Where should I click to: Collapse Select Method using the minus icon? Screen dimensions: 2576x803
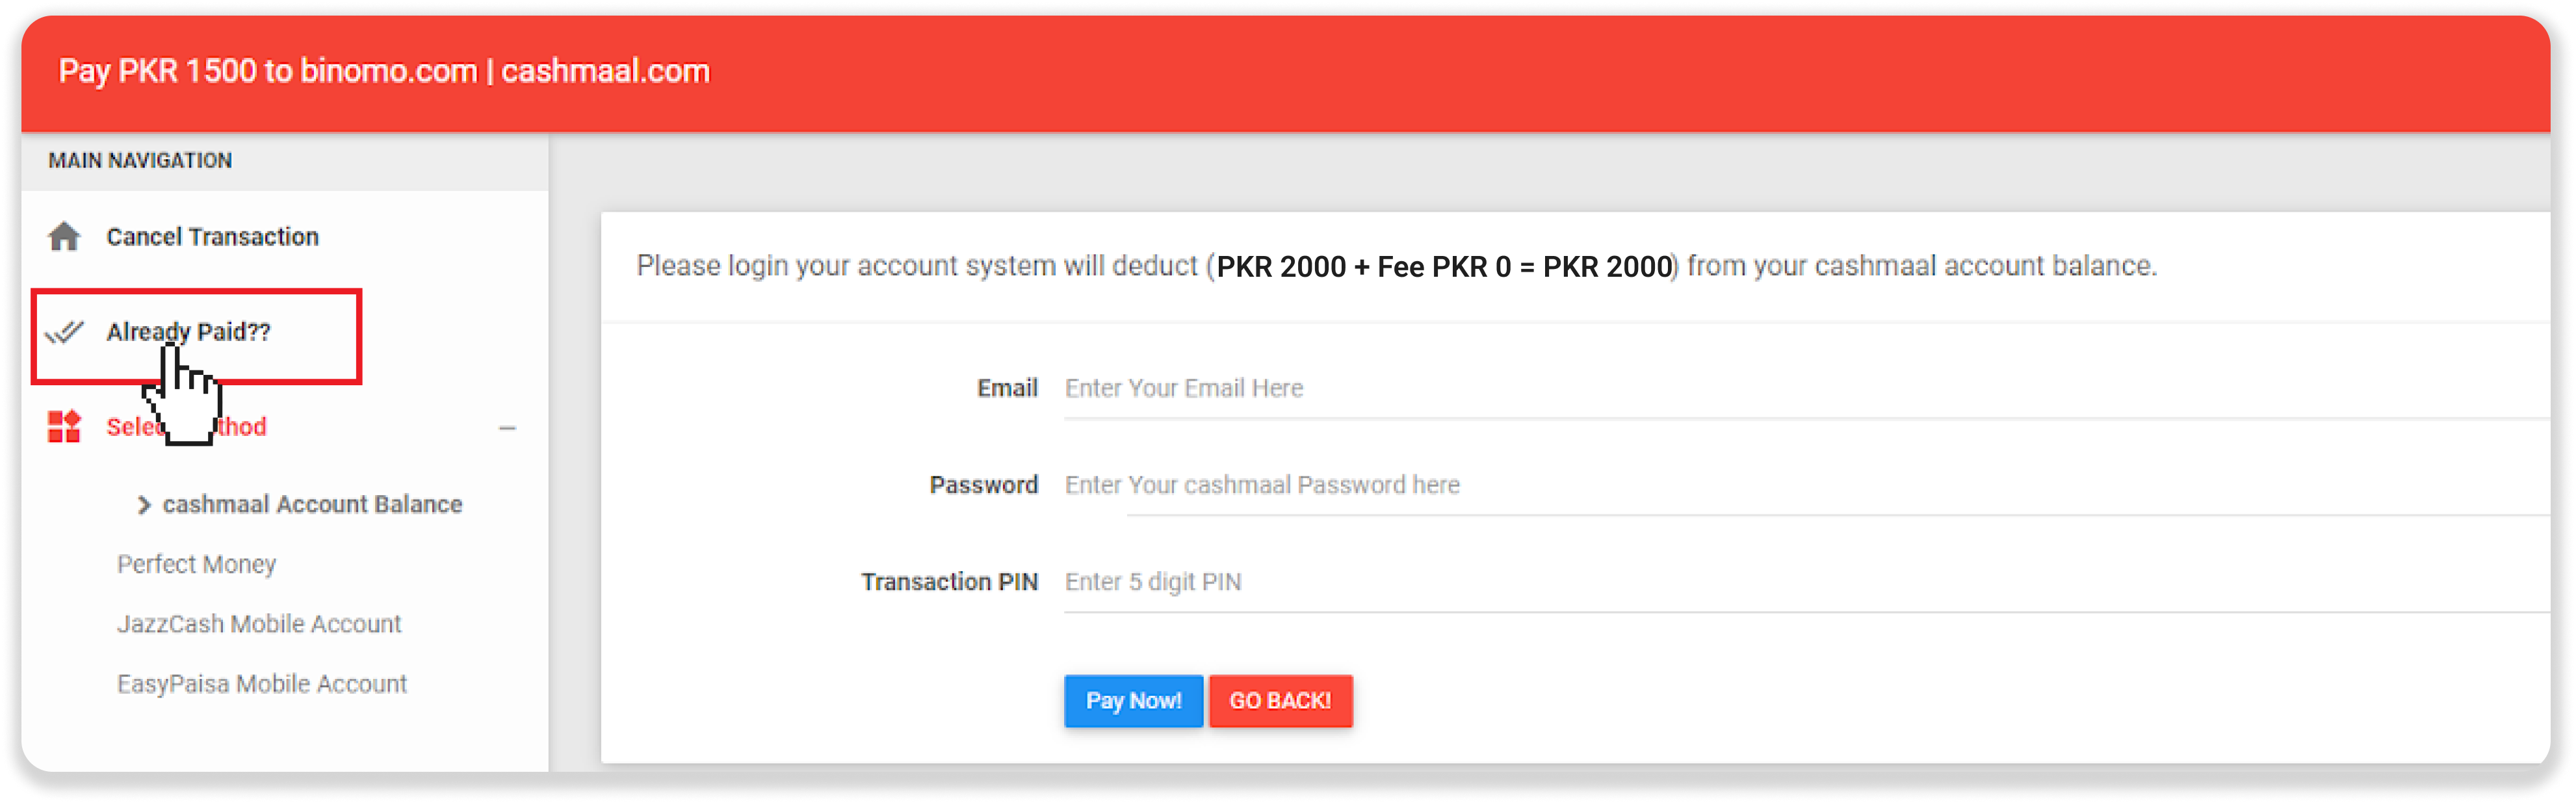(x=507, y=428)
